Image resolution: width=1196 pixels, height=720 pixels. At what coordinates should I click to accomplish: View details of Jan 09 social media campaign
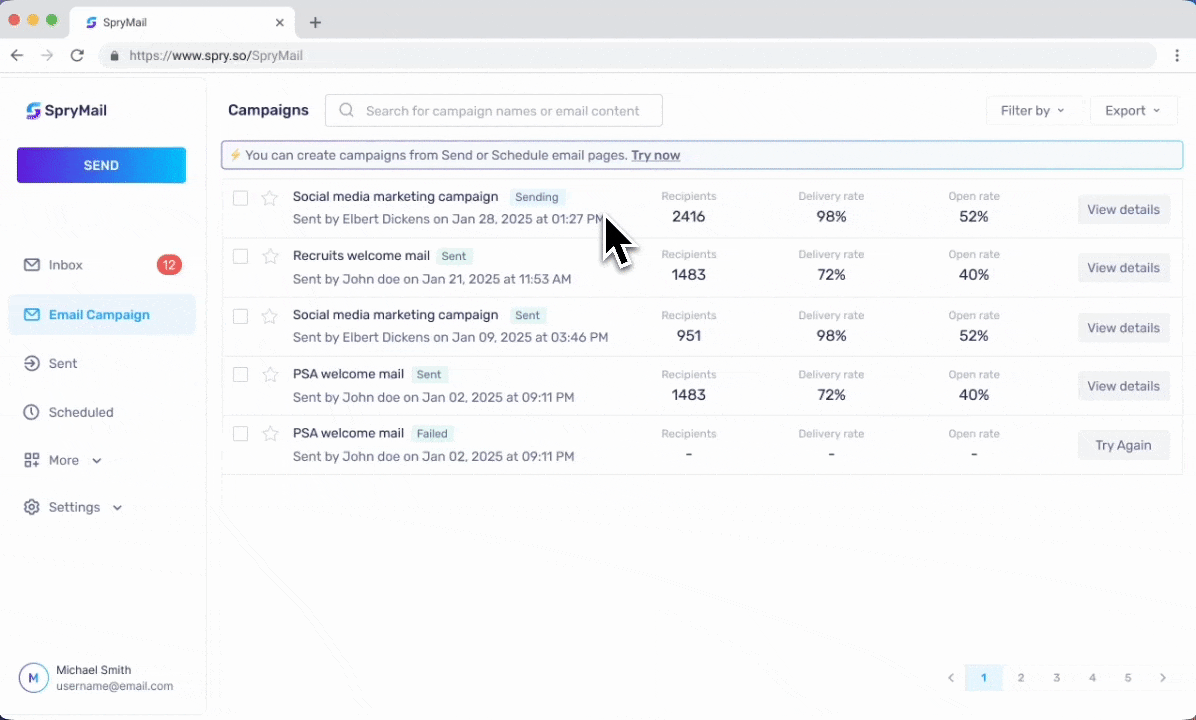pyautogui.click(x=1124, y=327)
